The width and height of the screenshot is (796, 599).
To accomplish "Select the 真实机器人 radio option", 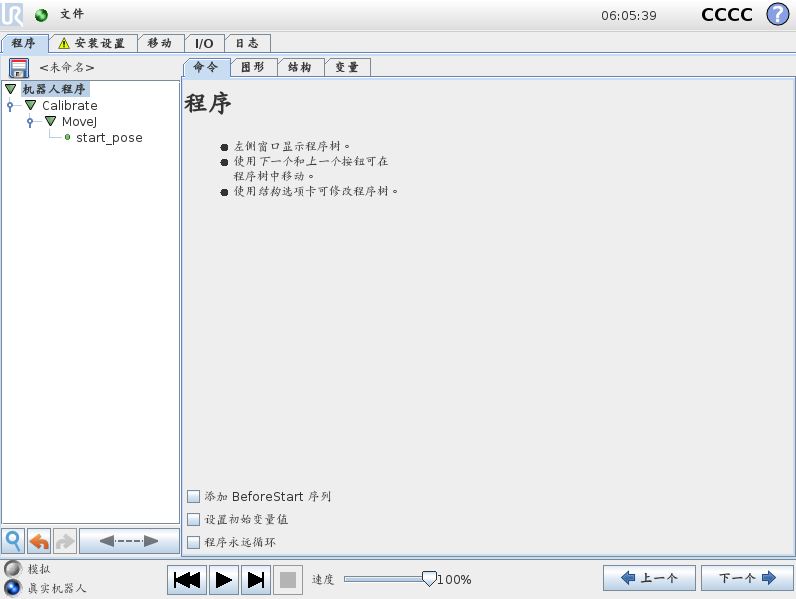I will click(x=13, y=588).
